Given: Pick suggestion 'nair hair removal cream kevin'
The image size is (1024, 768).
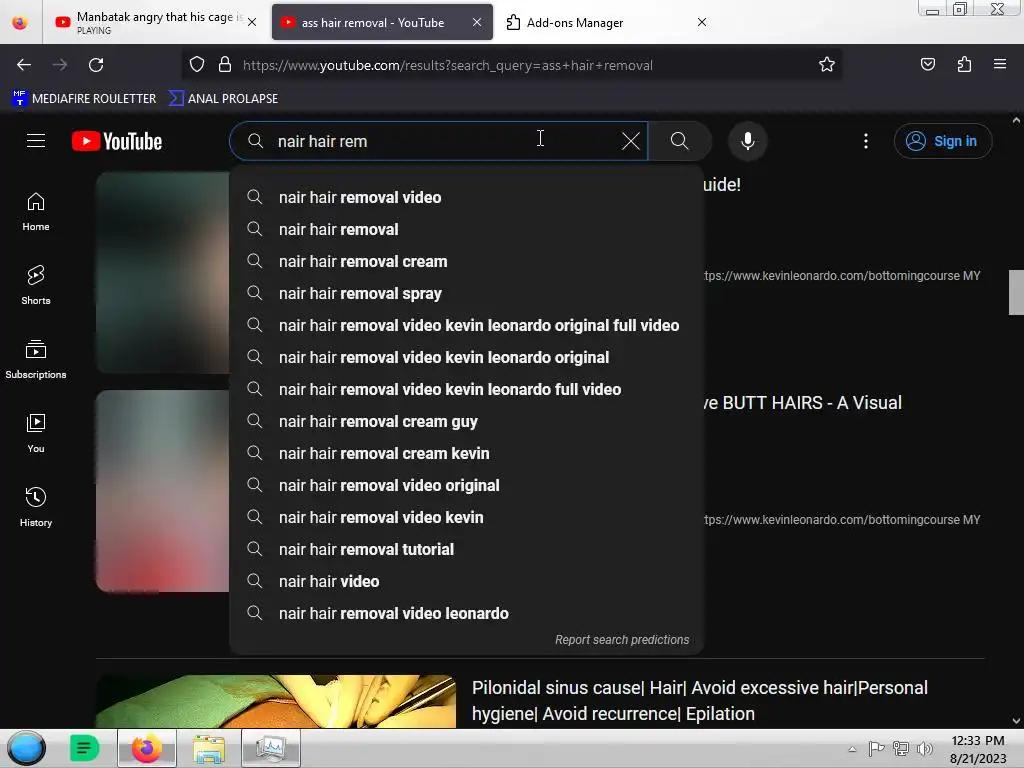Looking at the screenshot, I should (466, 453).
